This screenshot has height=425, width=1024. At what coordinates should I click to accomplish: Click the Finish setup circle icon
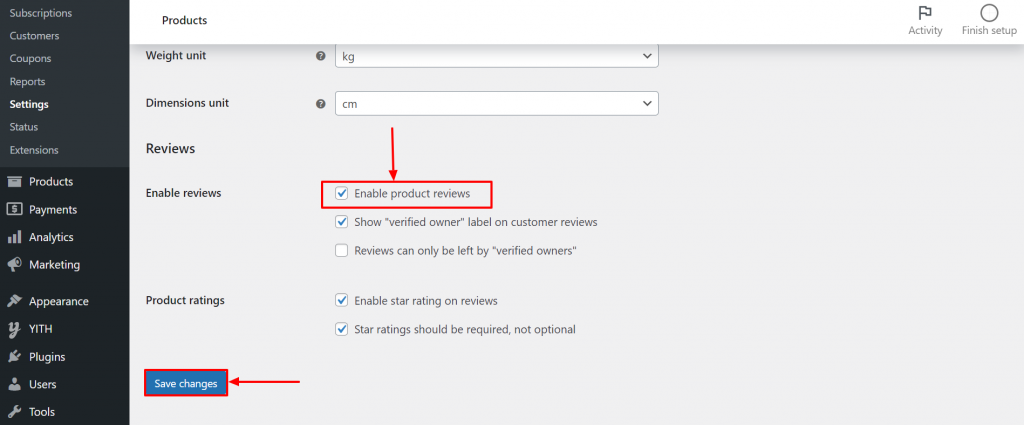coord(989,13)
